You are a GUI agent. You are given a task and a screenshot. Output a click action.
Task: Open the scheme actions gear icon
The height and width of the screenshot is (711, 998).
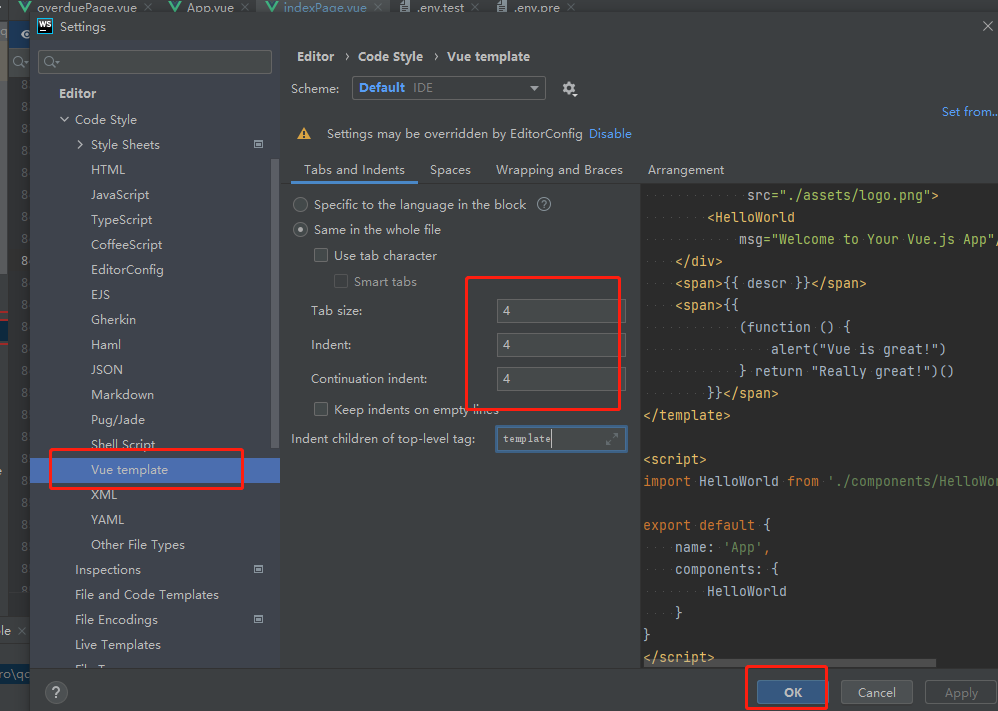click(569, 88)
